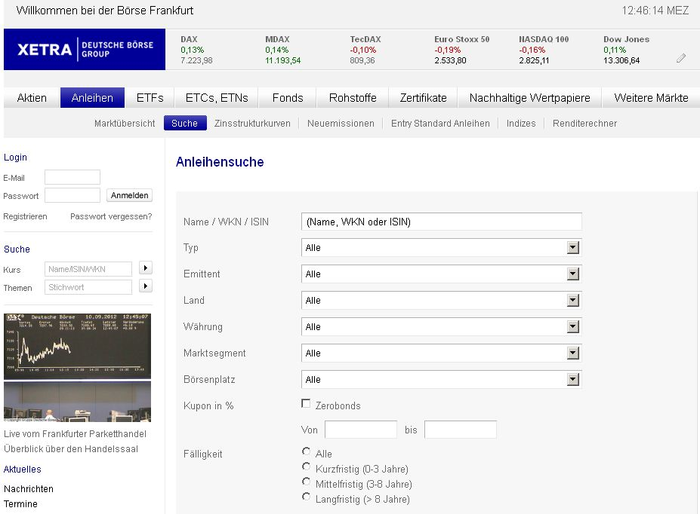700x514 pixels.
Task: Open Entry Standard Anleihen submenu item
Action: 440,123
